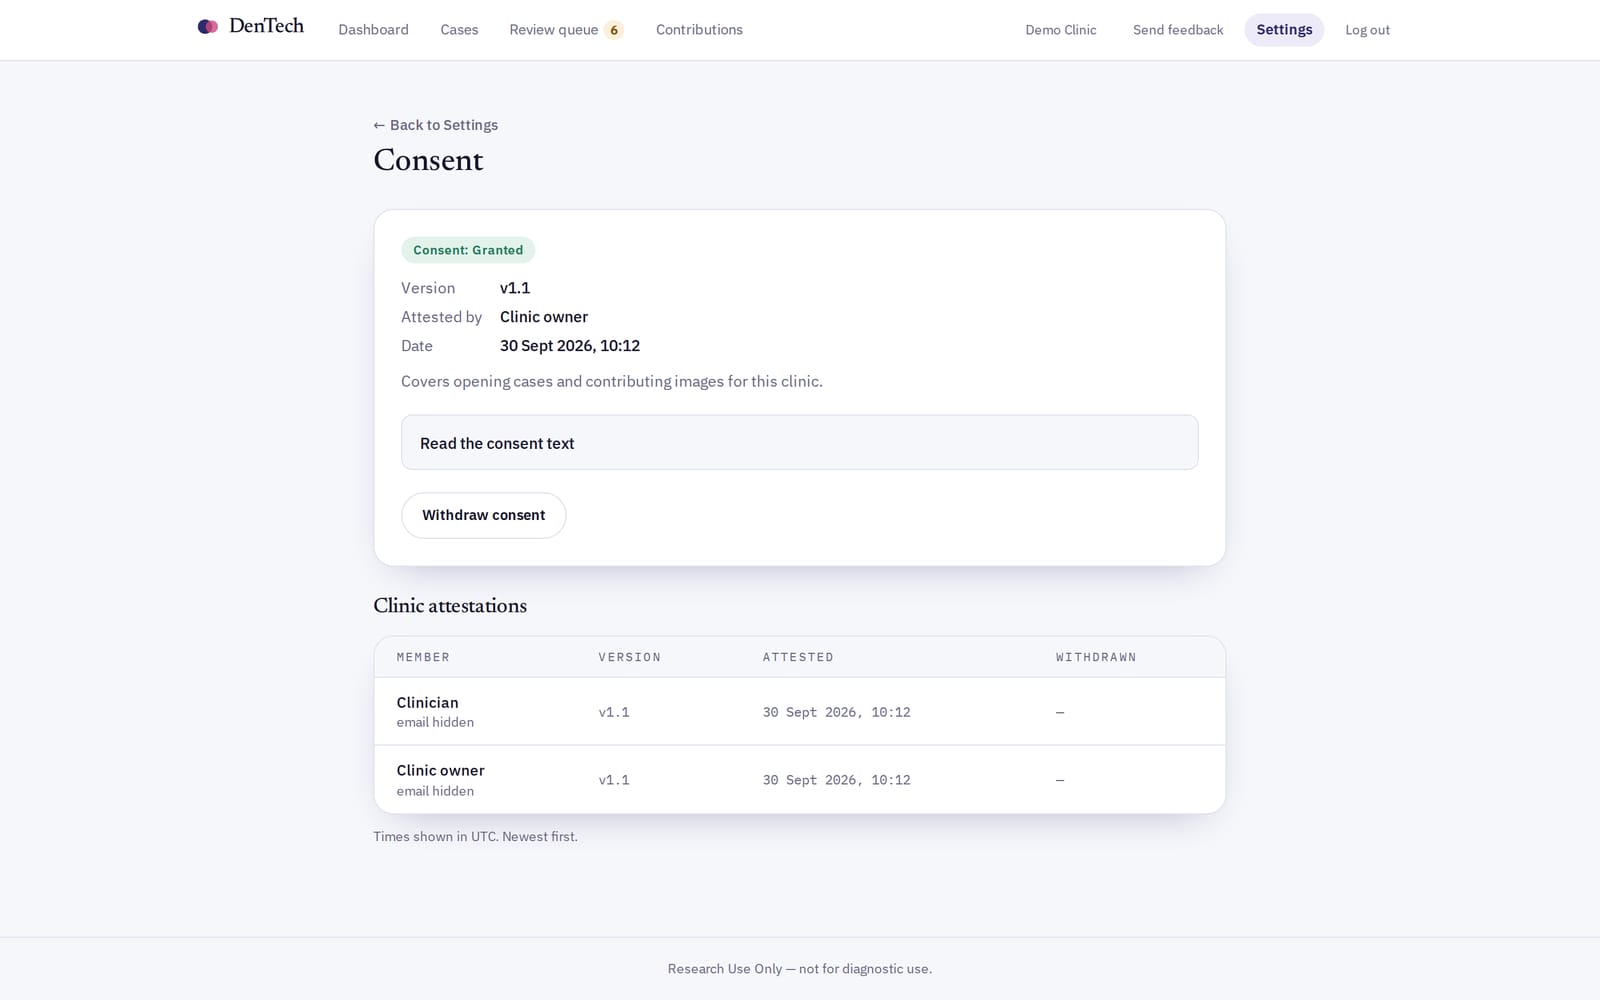The image size is (1600, 1000).
Task: Click the Version column header
Action: click(630, 657)
